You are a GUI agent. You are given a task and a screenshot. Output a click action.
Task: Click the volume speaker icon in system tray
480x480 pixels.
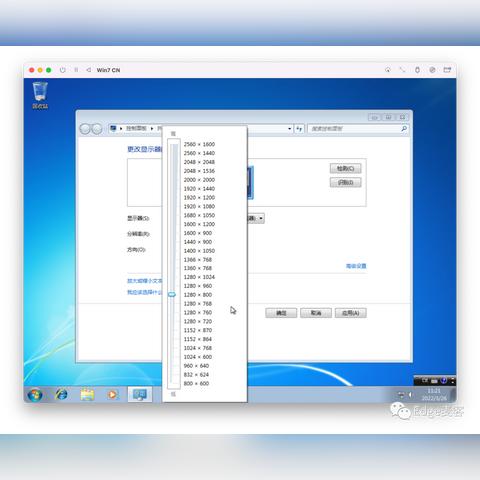point(411,395)
